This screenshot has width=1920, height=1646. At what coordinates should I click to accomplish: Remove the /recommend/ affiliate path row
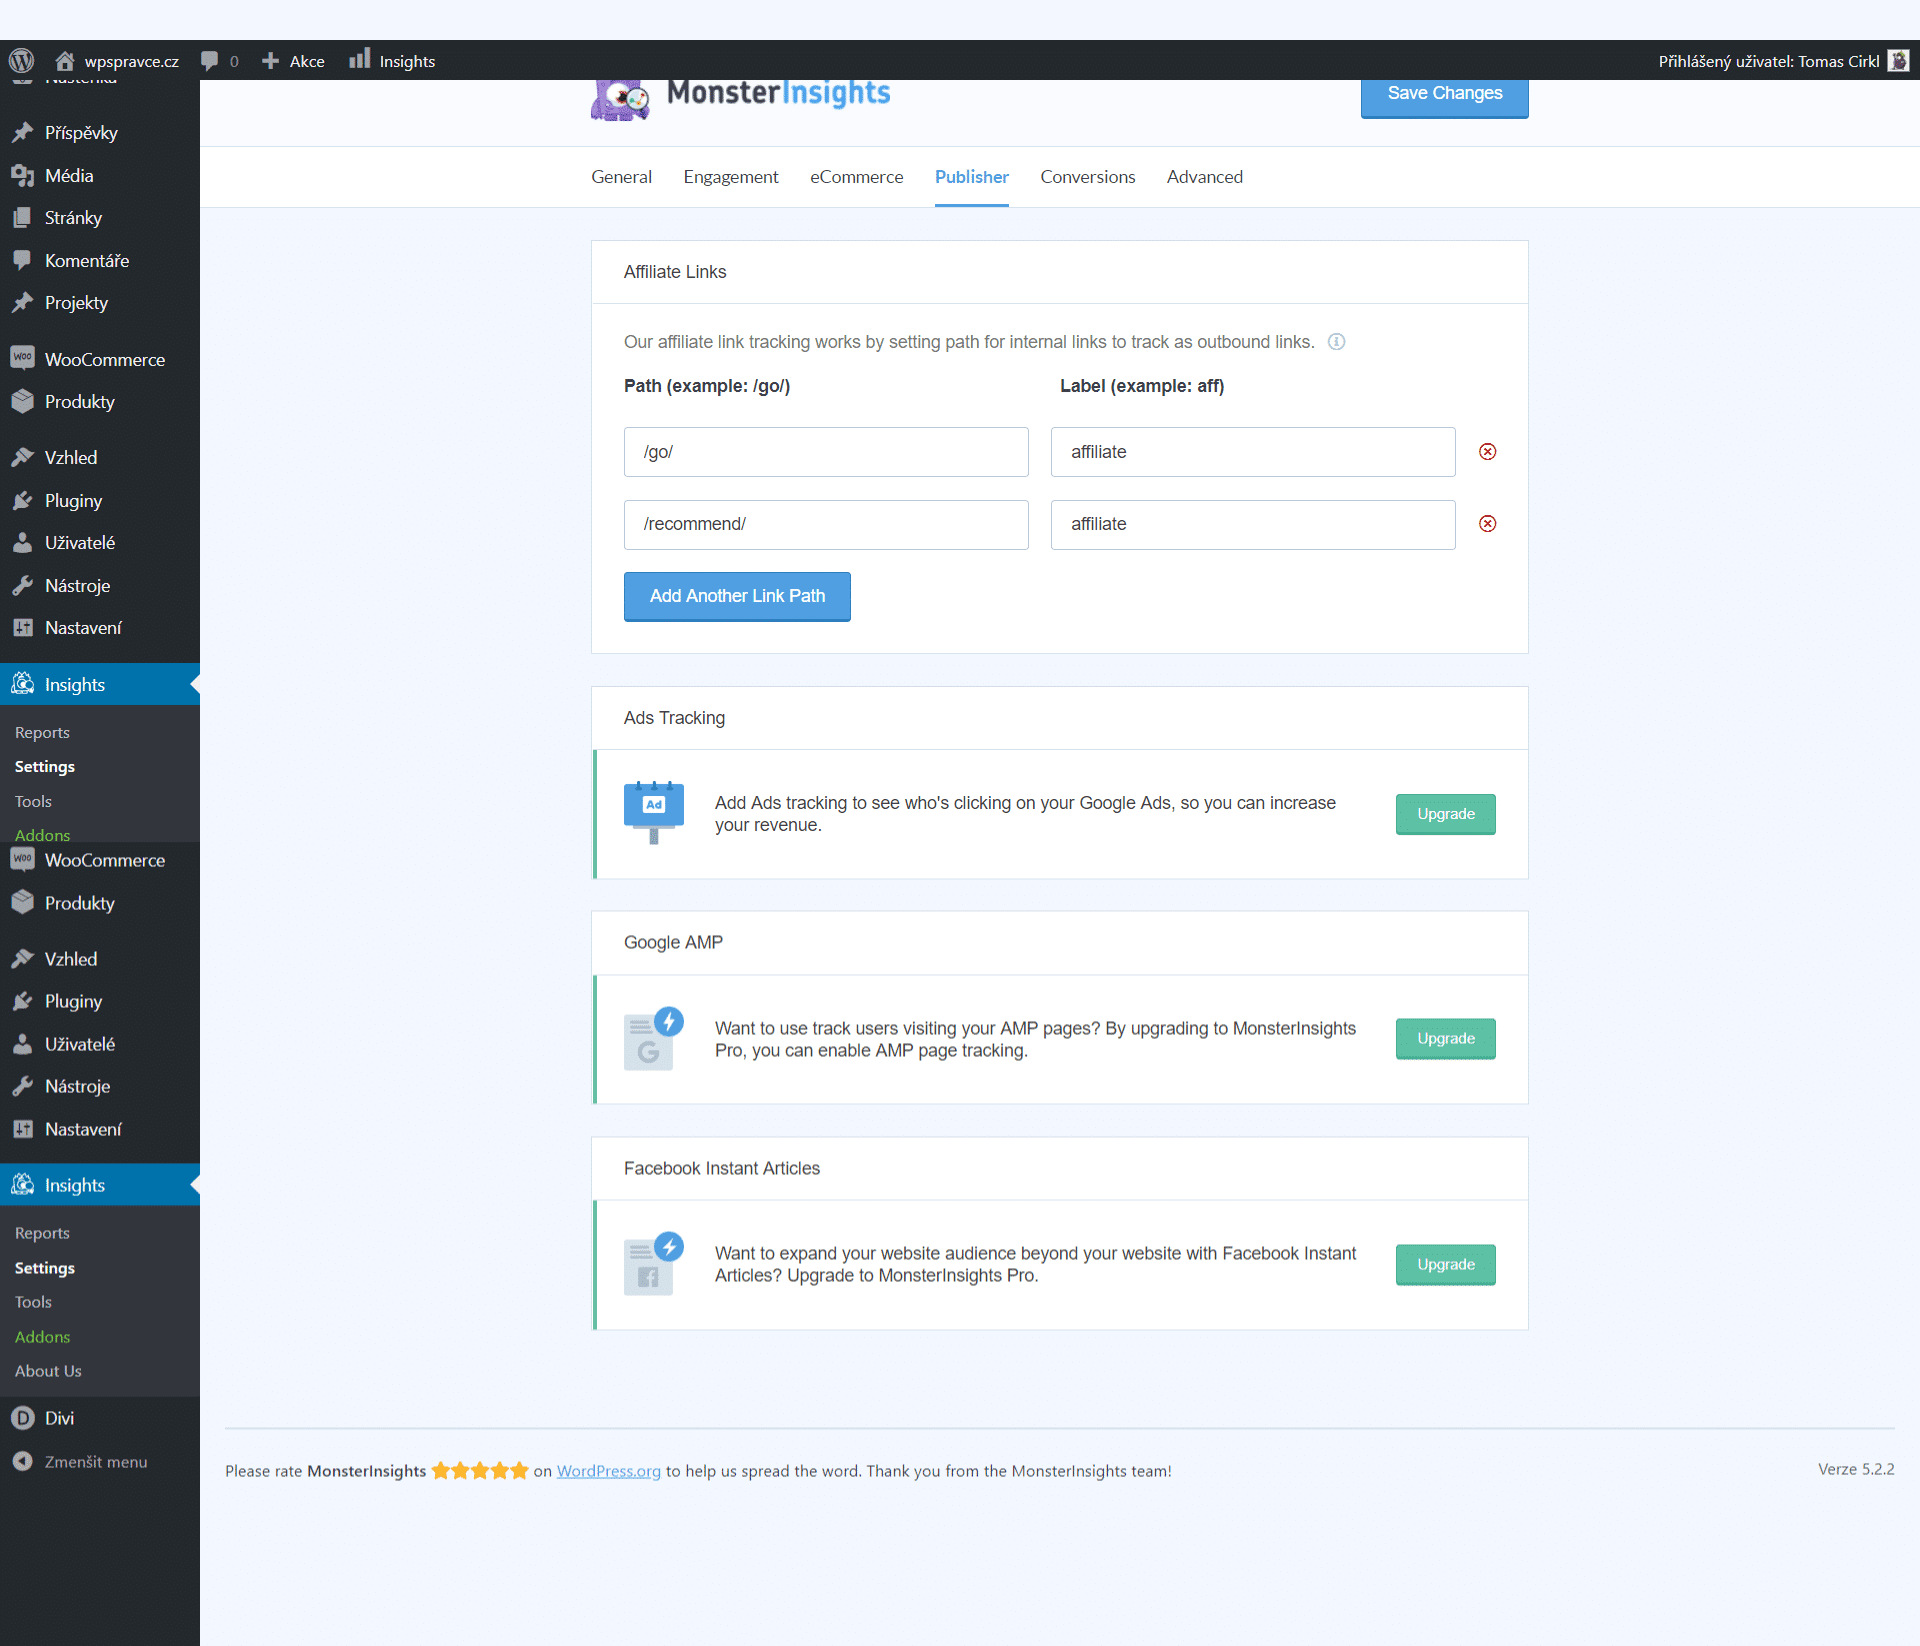(1488, 524)
